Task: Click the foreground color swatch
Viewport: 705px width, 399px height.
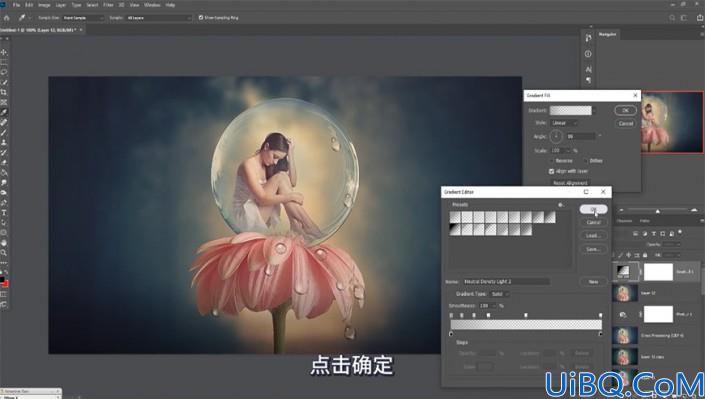Action: tap(2, 280)
